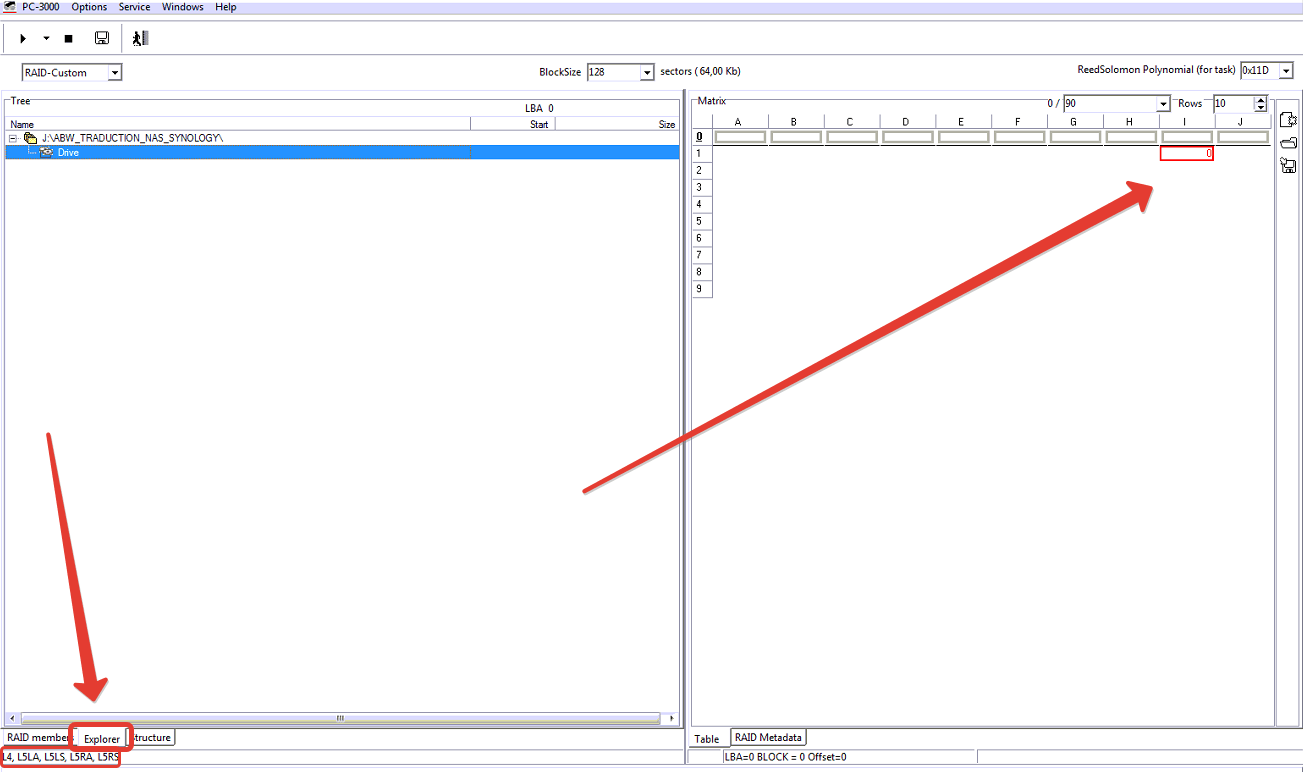This screenshot has width=1303, height=772.
Task: Click the Stop toolbar button
Action: tap(69, 38)
